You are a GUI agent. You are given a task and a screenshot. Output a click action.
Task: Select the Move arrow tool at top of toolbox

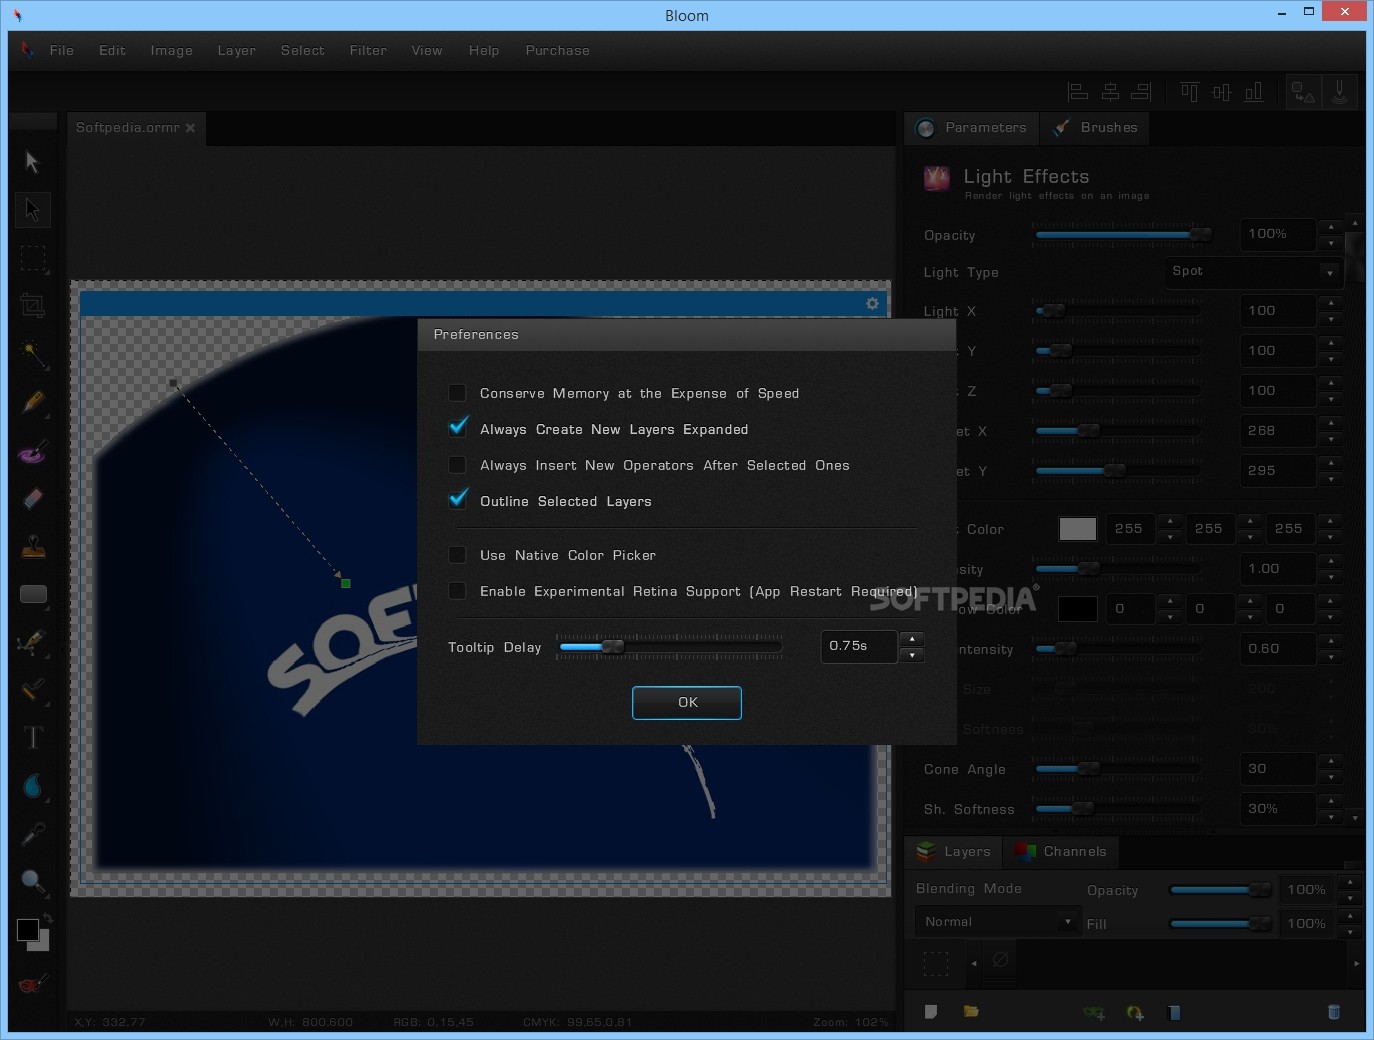pos(32,162)
